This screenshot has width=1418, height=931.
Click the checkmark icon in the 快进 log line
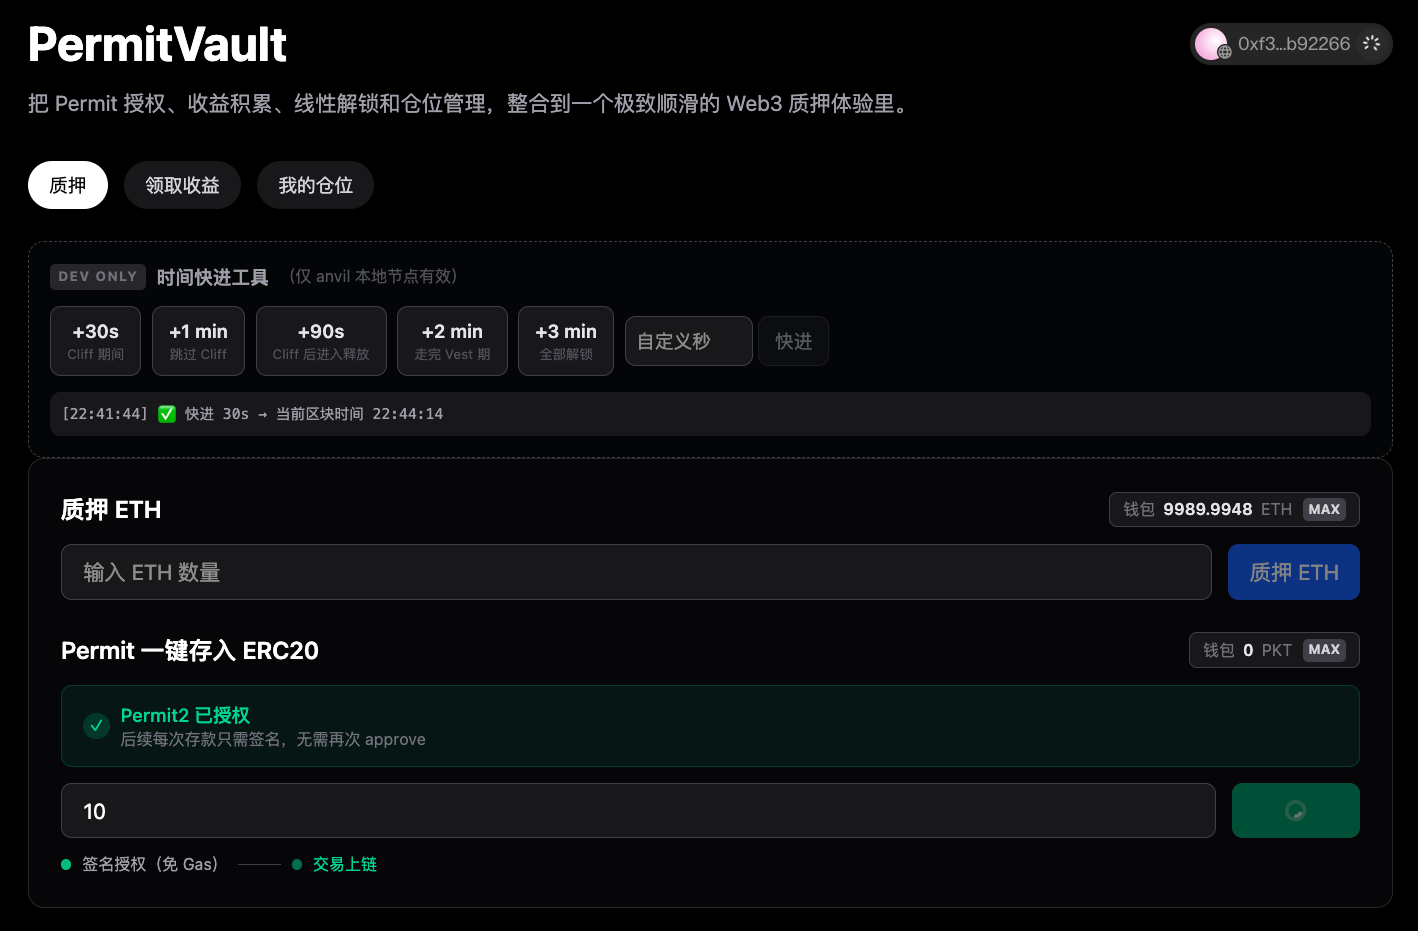click(x=167, y=413)
